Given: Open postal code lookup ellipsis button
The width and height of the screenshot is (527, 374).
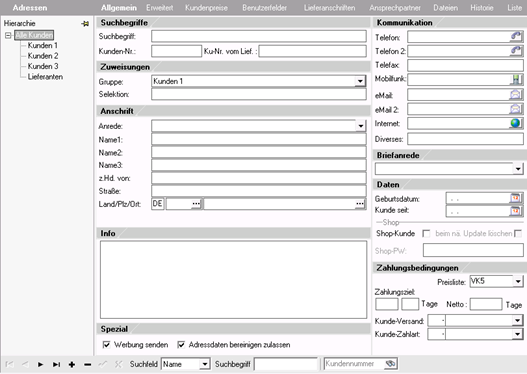Looking at the screenshot, I should (x=196, y=204).
